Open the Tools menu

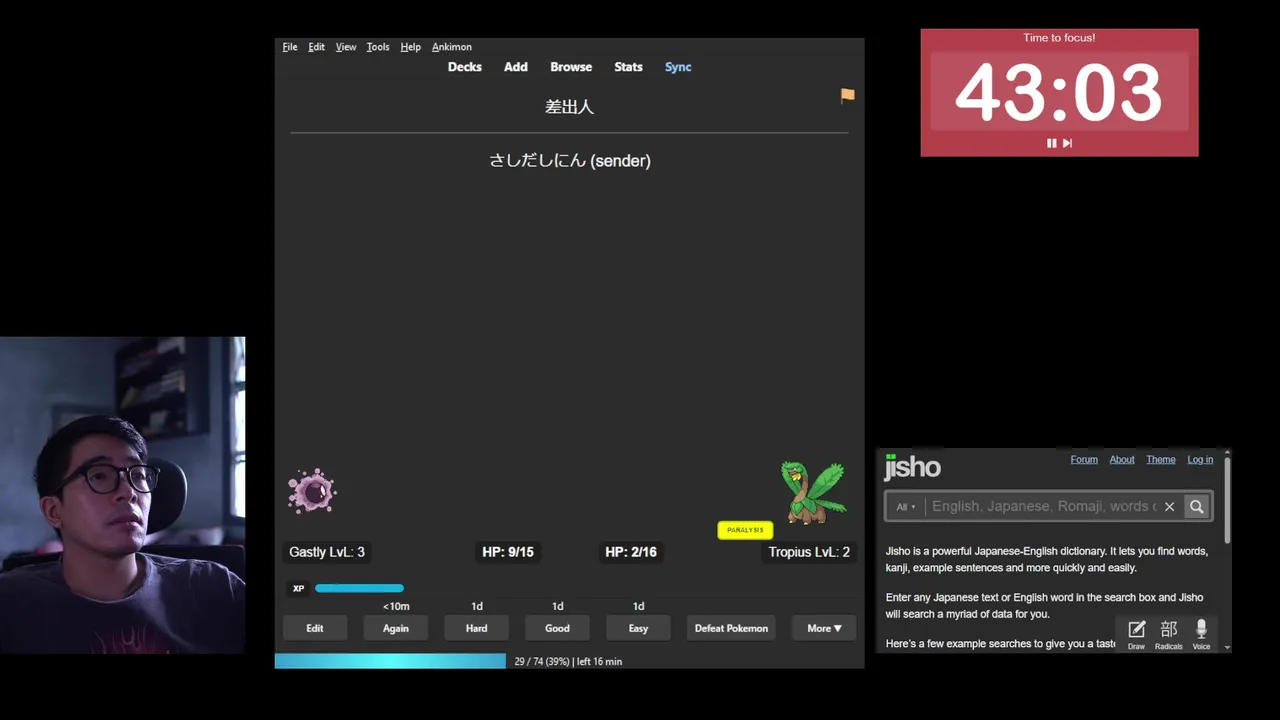(x=378, y=47)
